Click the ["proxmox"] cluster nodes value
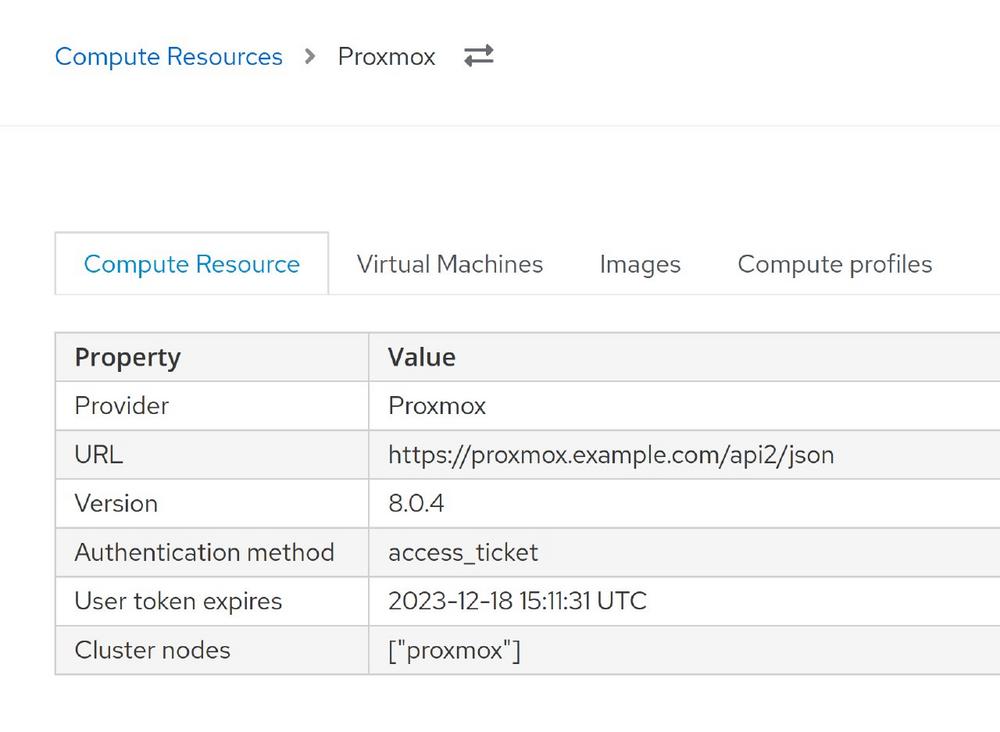Screen dimensions: 1000x732 (454, 651)
